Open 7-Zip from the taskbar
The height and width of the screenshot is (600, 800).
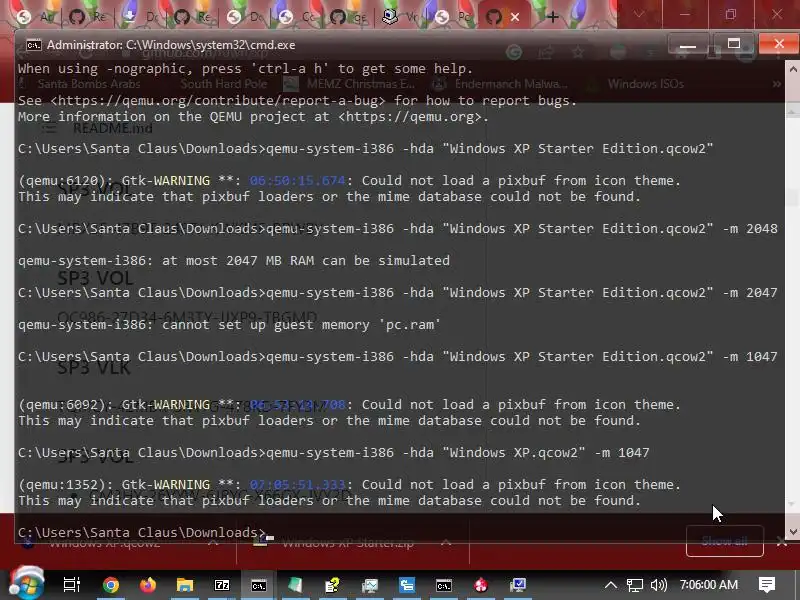coord(222,585)
